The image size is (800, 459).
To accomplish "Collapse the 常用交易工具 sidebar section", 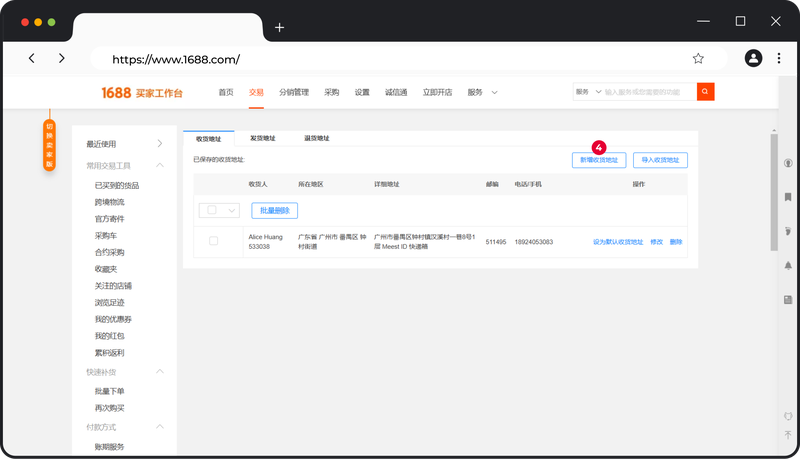I will pos(159,166).
